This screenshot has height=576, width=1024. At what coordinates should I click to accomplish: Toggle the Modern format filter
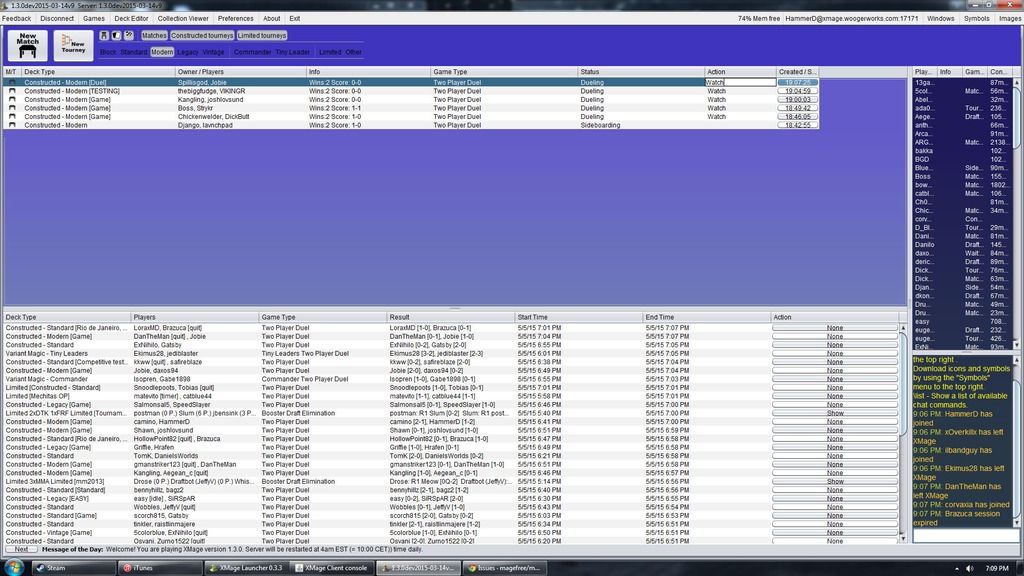pos(161,52)
